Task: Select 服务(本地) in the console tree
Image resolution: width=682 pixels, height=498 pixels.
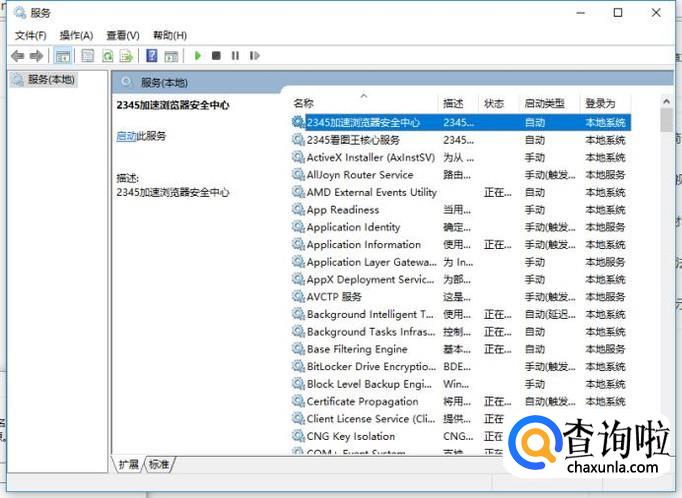Action: coord(44,80)
